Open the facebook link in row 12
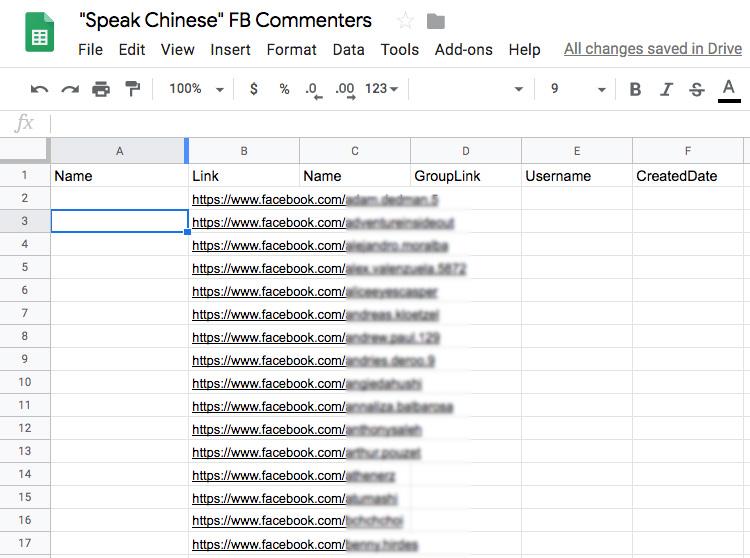Viewport: 750px width, 558px height. click(307, 429)
